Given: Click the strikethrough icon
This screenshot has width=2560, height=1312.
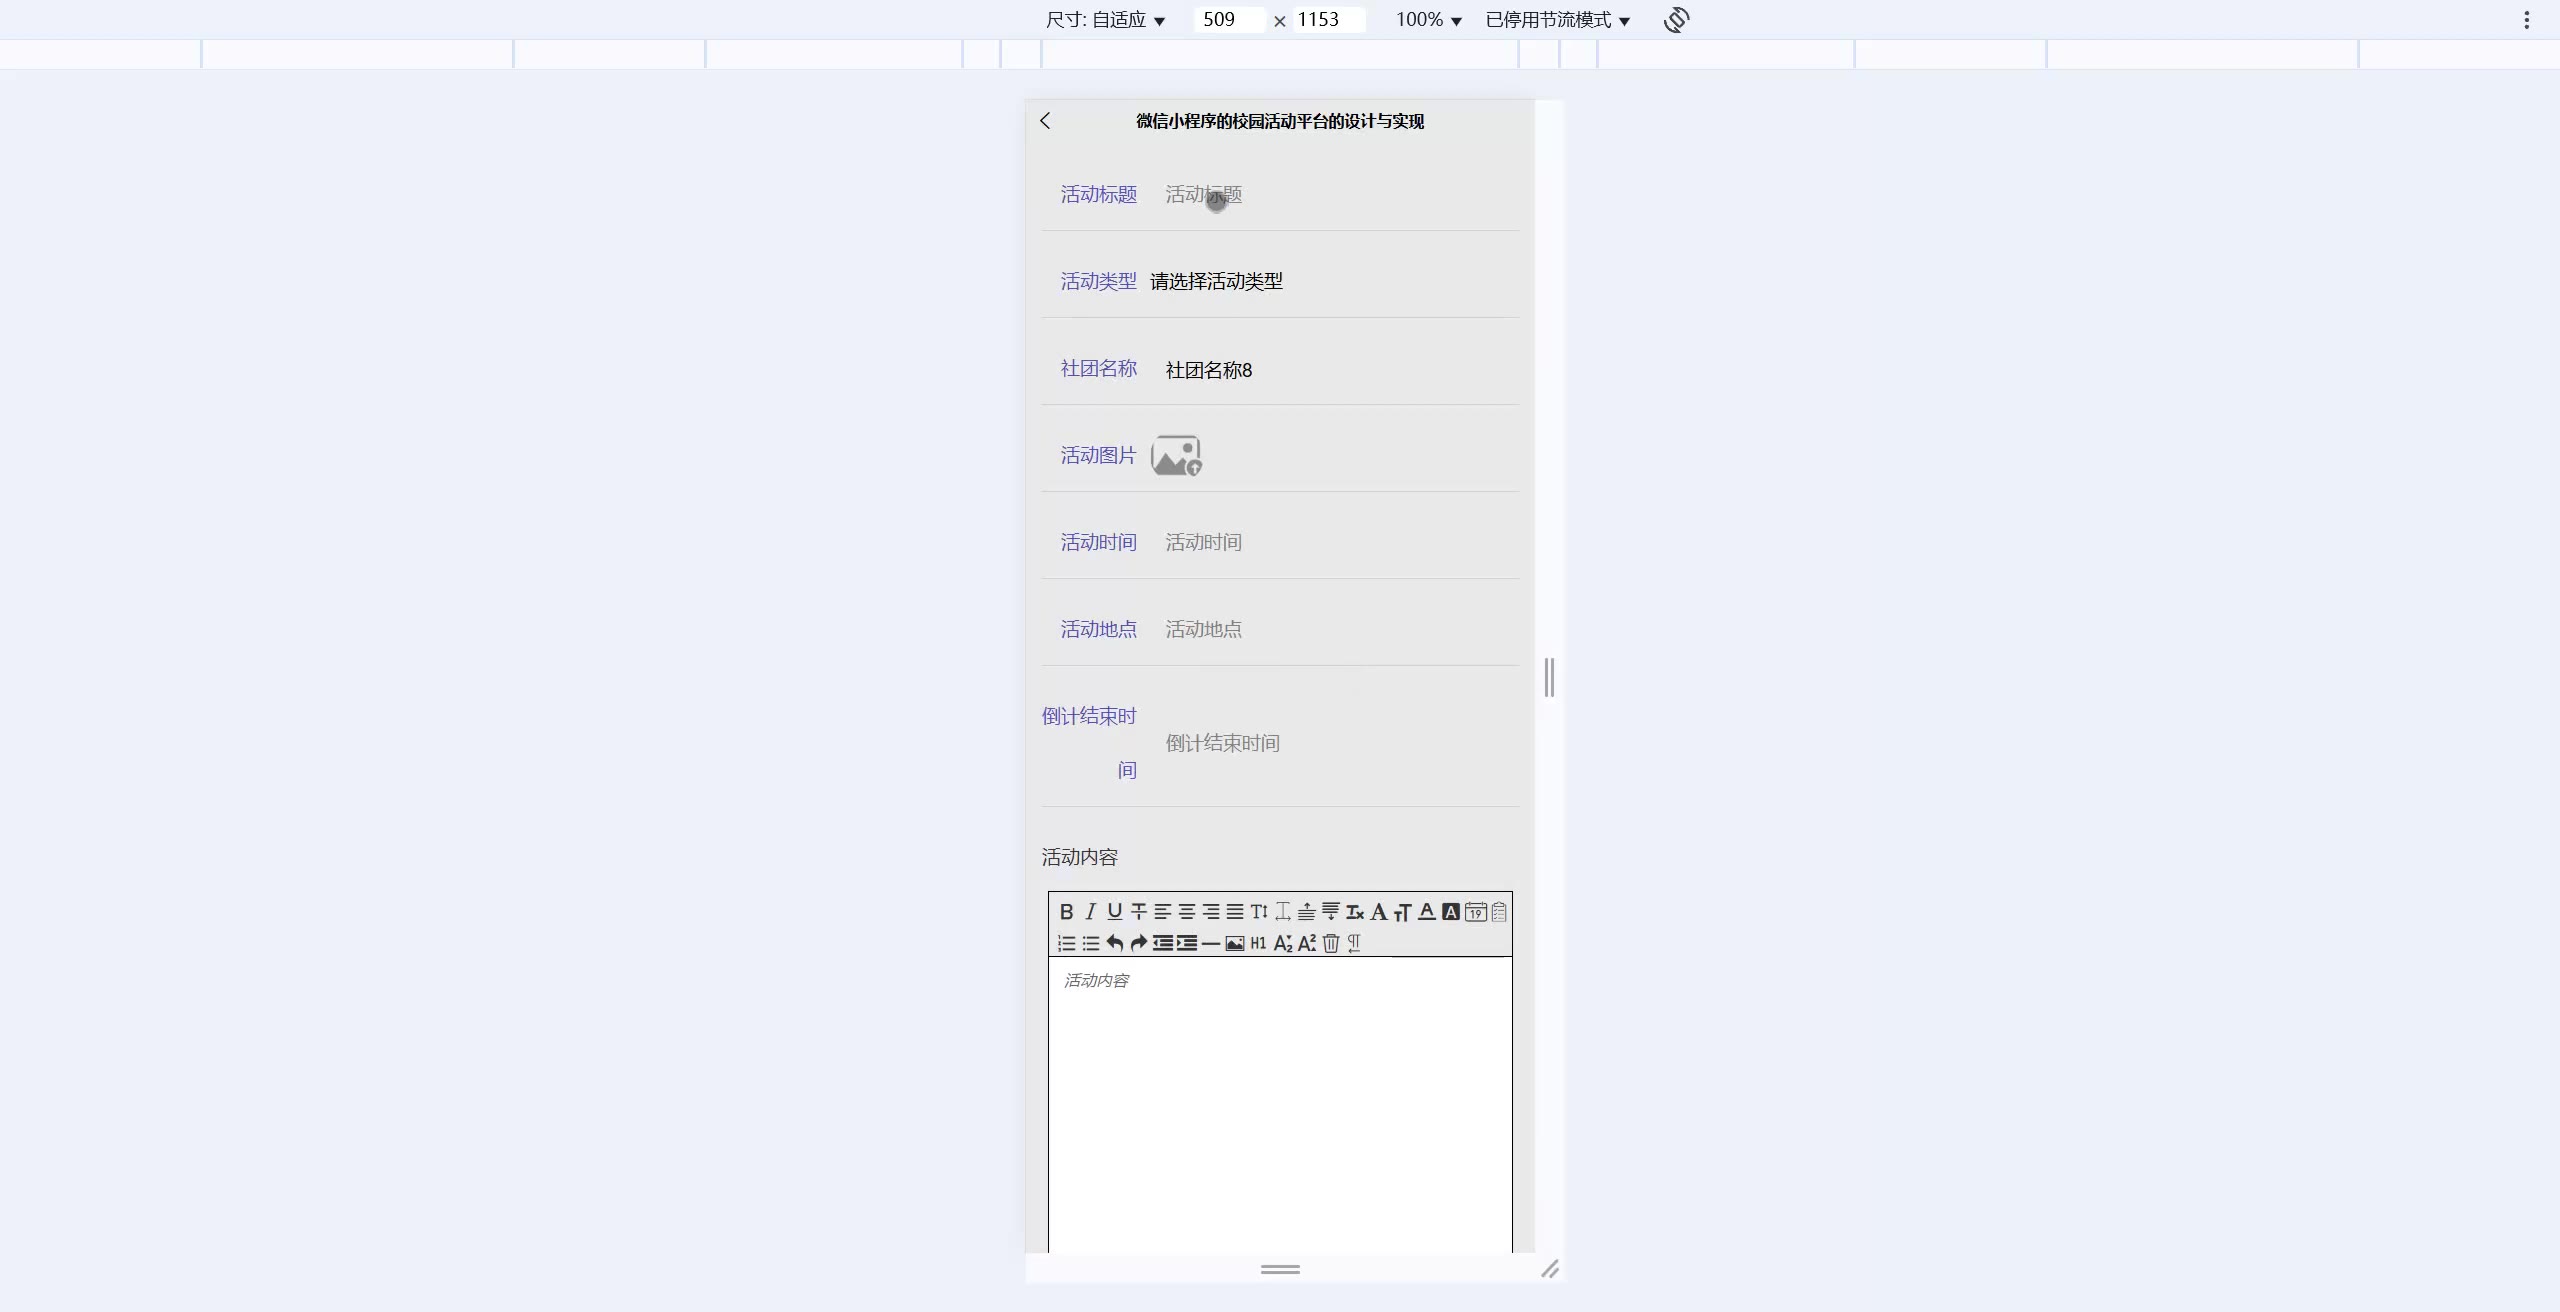Looking at the screenshot, I should click(1138, 912).
